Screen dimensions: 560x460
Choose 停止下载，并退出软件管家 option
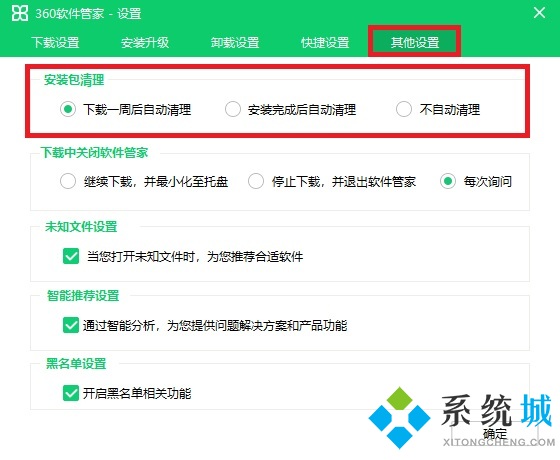256,181
